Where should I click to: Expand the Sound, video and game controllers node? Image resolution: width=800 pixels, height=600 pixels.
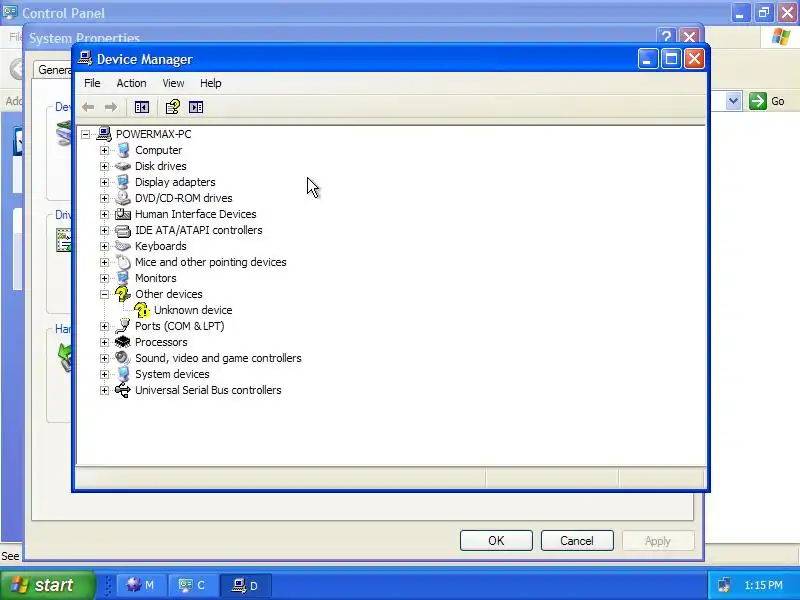click(105, 358)
